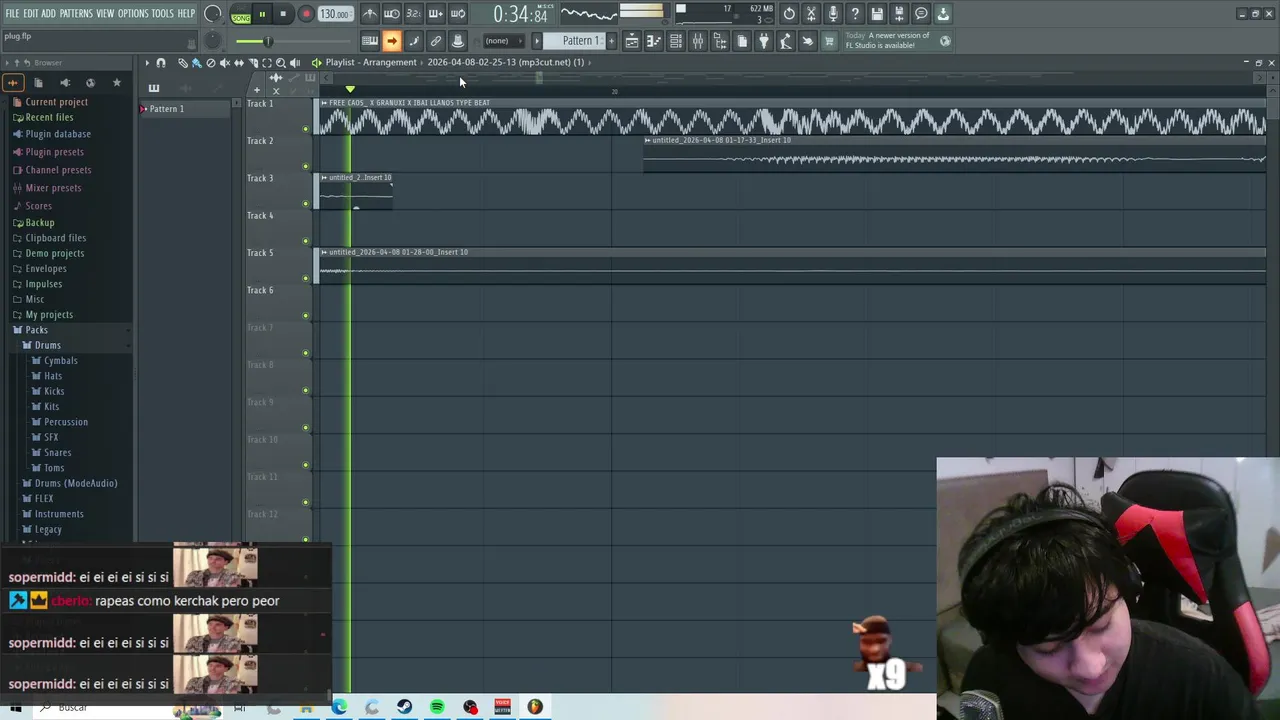
Task: Open the undo history icon
Action: [789, 14]
